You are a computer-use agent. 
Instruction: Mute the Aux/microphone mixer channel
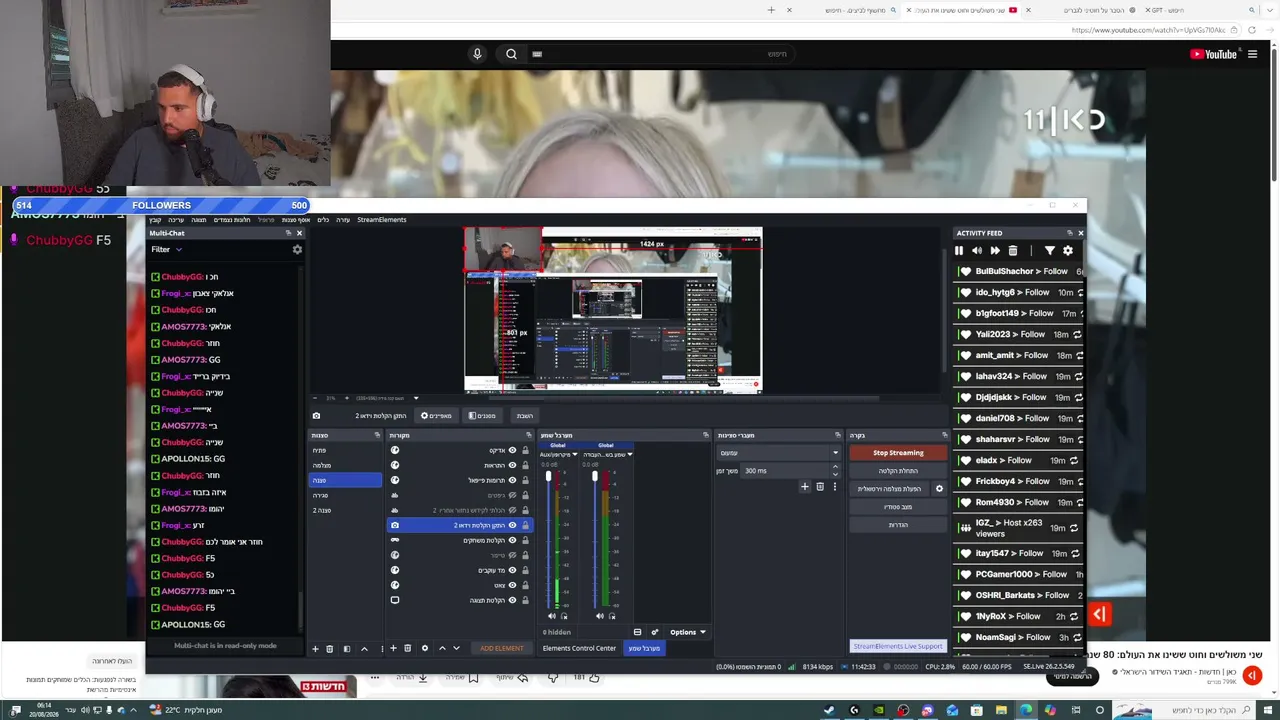coord(550,616)
